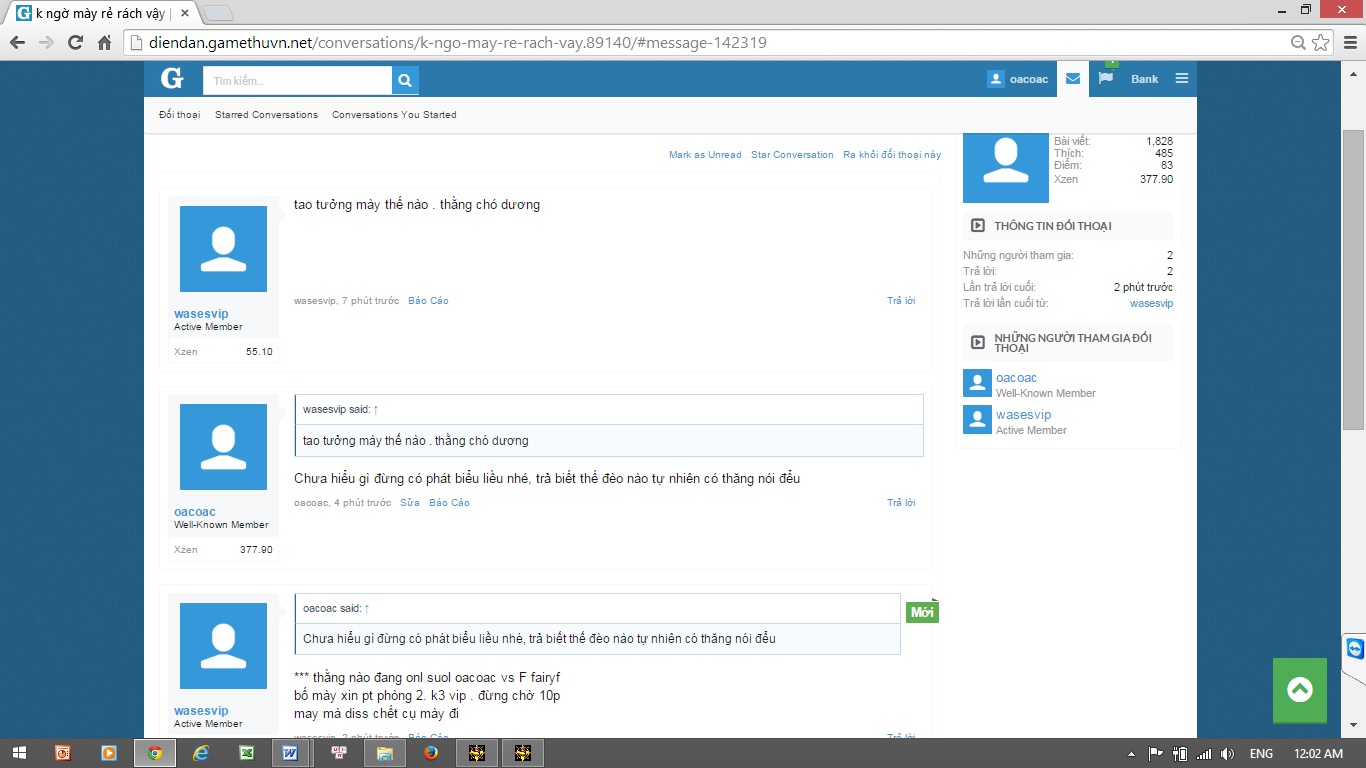The width and height of the screenshot is (1366, 768).
Task: Click Ra khỏi đối thoại này link
Action: coord(892,155)
